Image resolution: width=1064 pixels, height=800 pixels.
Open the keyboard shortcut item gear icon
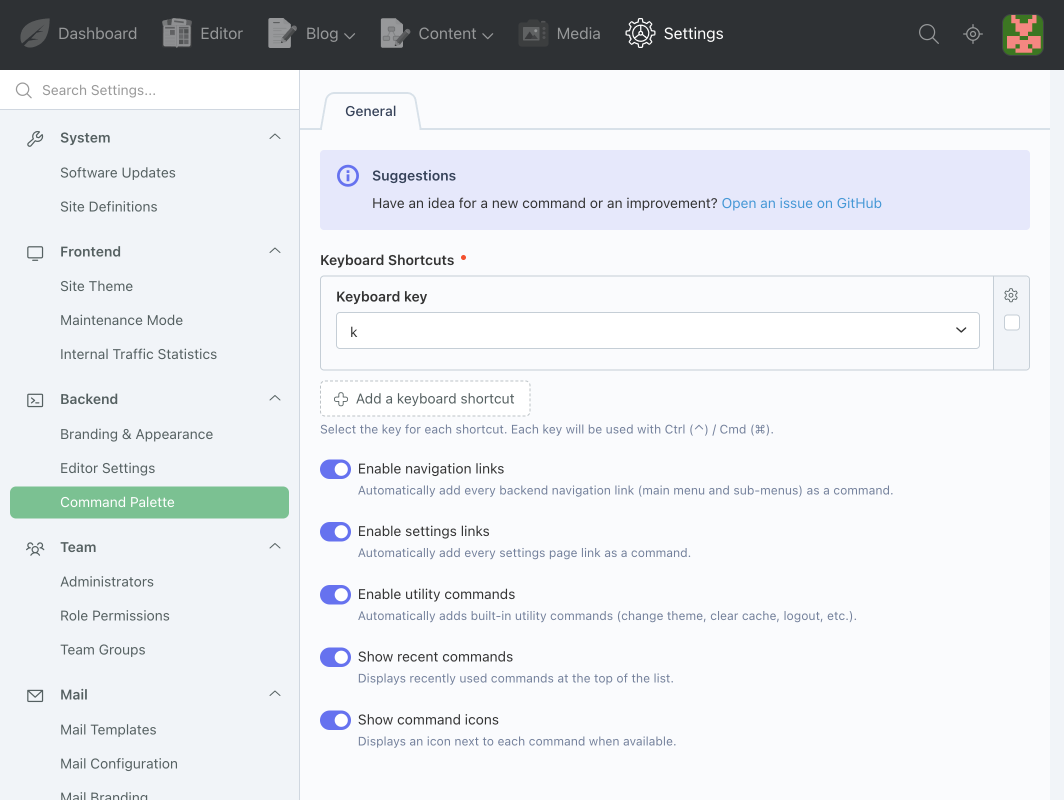[x=1010, y=295]
